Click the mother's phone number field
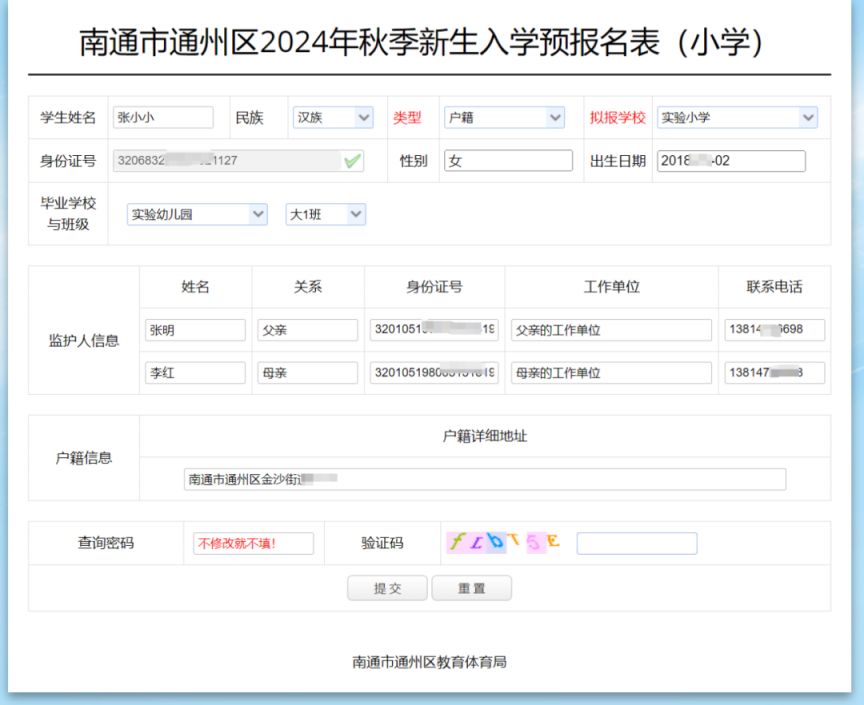Viewport: 864px width, 705px height. click(x=774, y=373)
